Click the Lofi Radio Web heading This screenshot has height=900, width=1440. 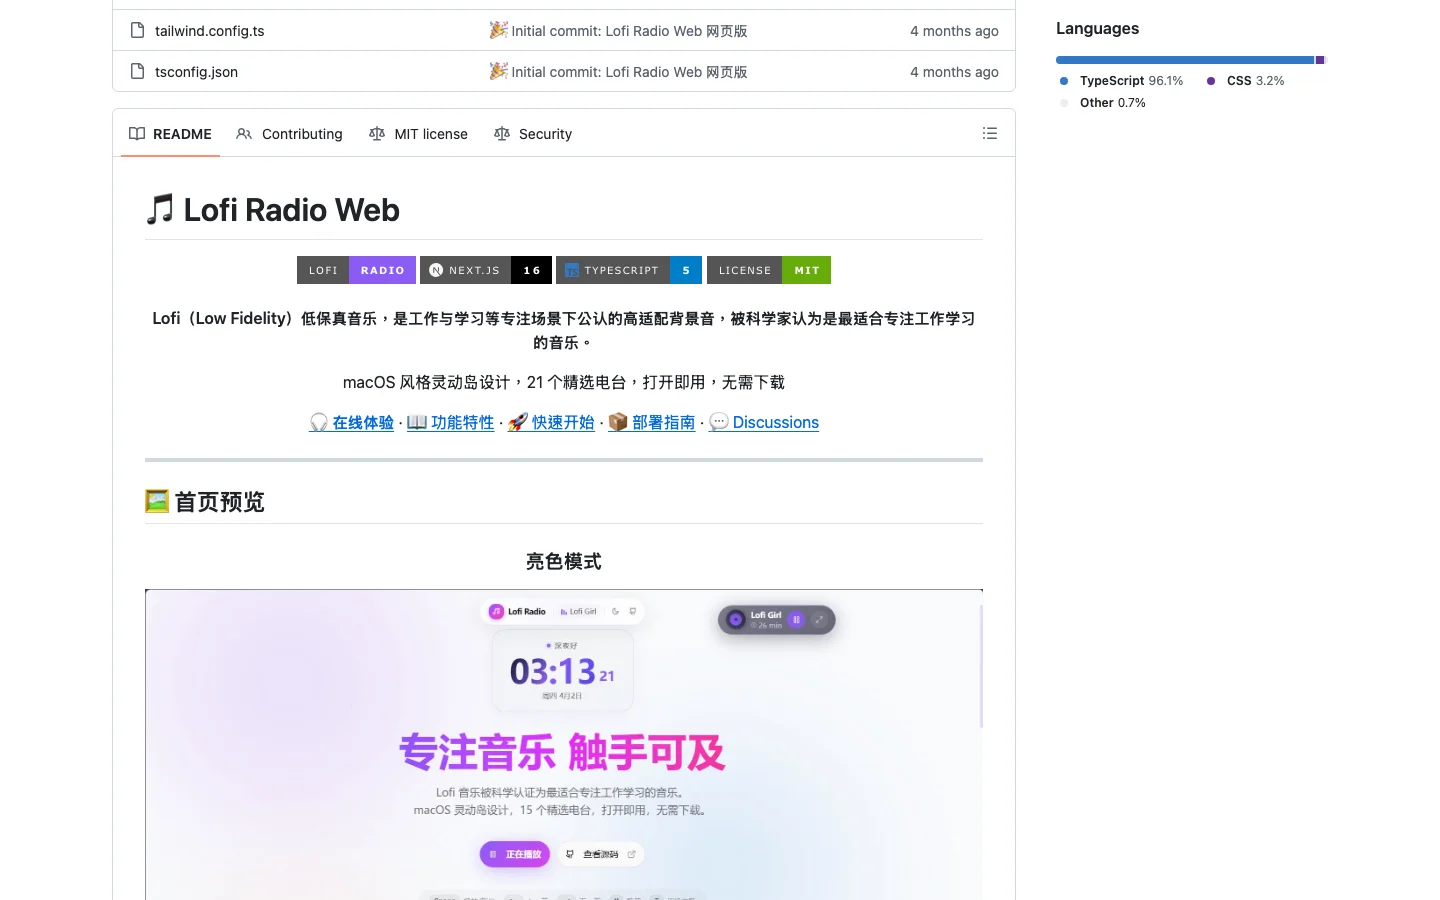point(272,210)
